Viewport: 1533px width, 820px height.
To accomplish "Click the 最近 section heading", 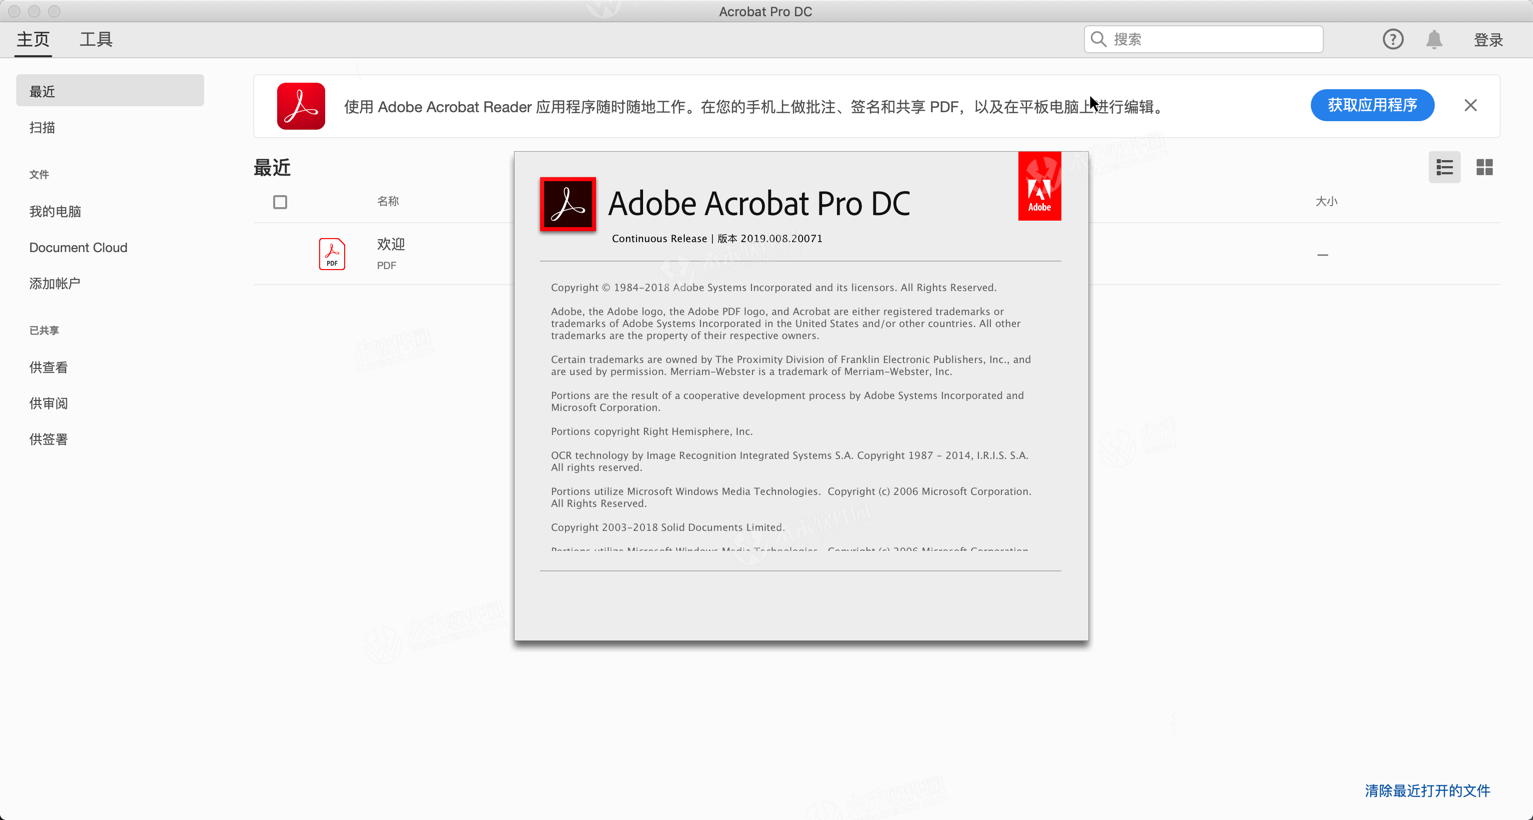I will tap(272, 168).
